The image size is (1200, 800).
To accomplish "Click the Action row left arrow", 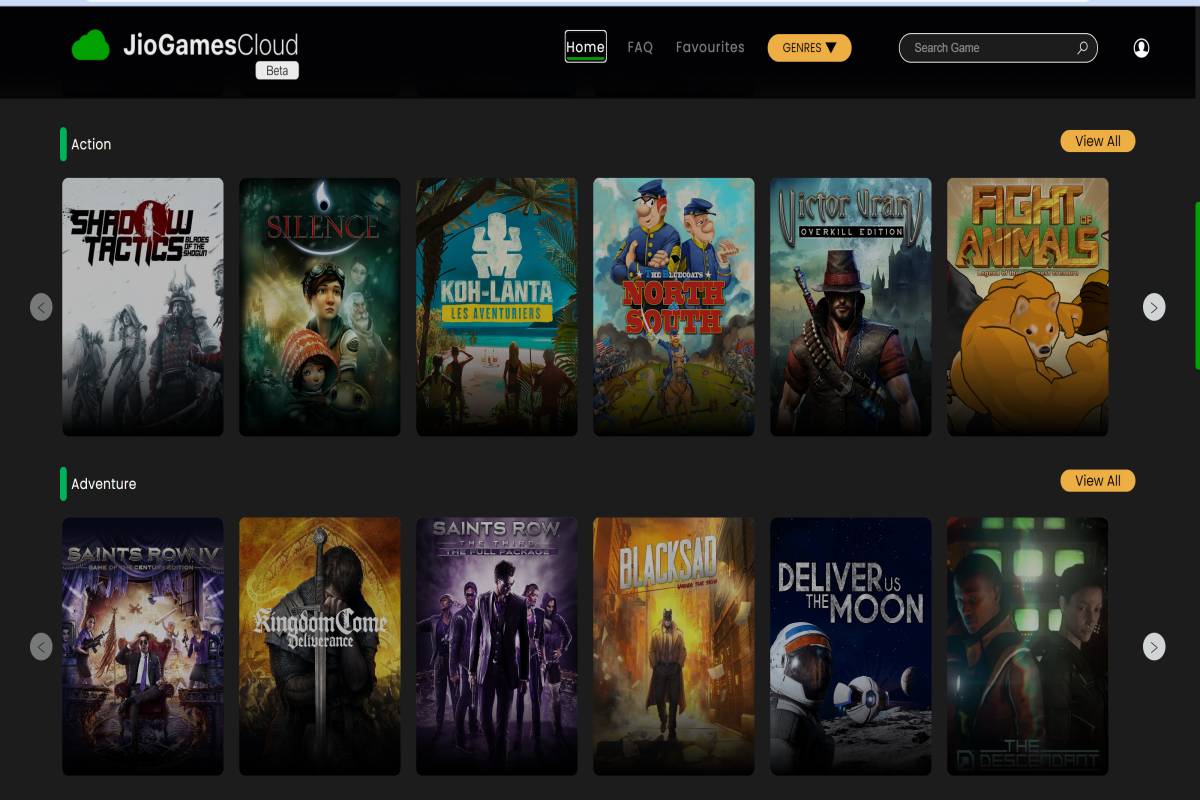I will [x=41, y=307].
